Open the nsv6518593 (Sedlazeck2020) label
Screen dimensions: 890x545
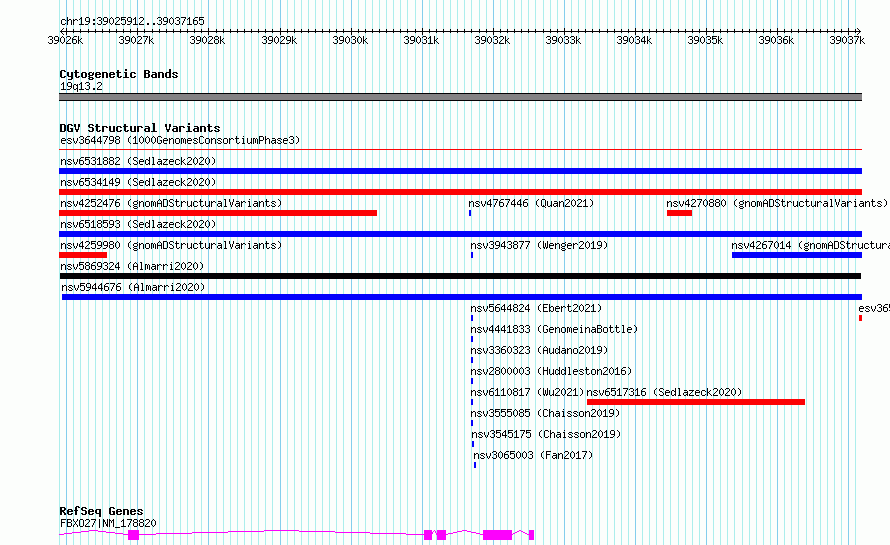pos(138,224)
